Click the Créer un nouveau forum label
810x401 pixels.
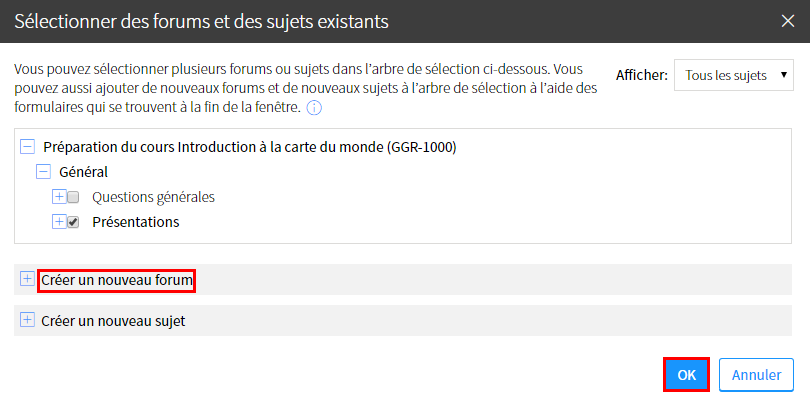(117, 281)
